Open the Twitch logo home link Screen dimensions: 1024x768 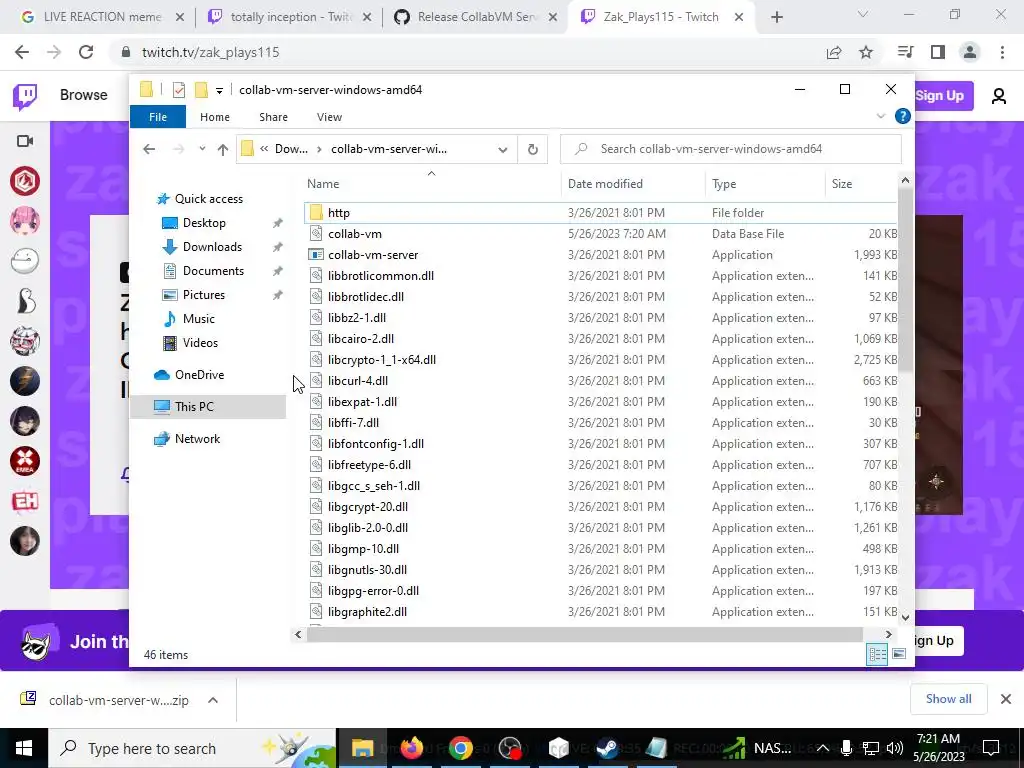pos(25,96)
